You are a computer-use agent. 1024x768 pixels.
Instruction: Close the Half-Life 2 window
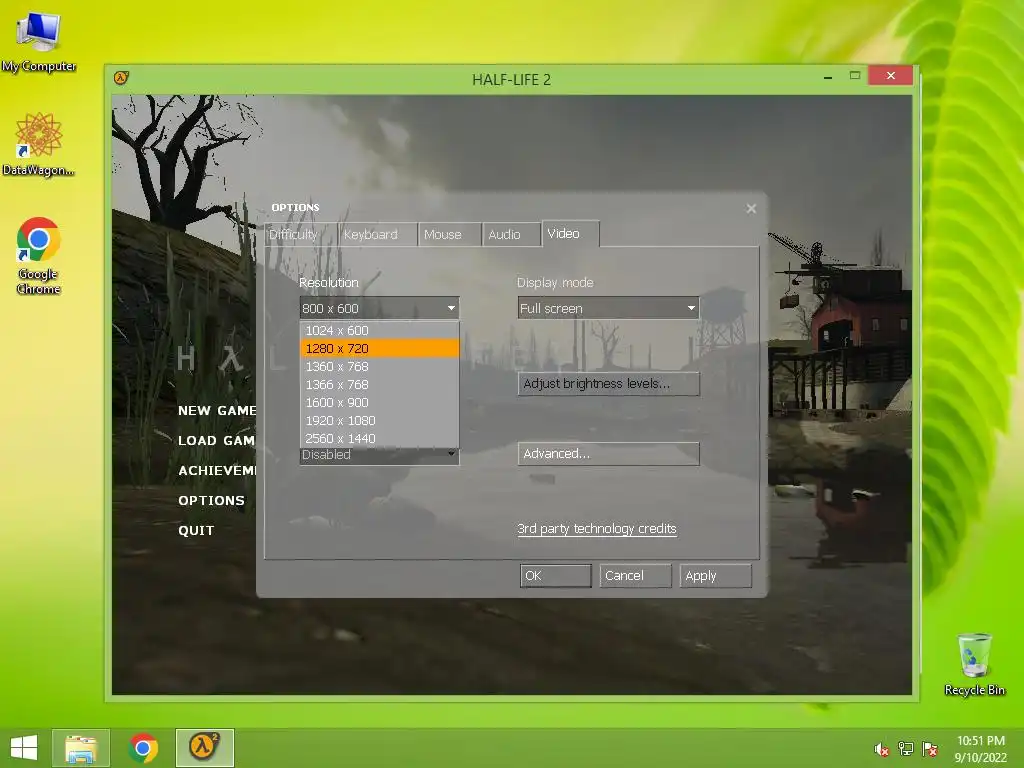[891, 76]
